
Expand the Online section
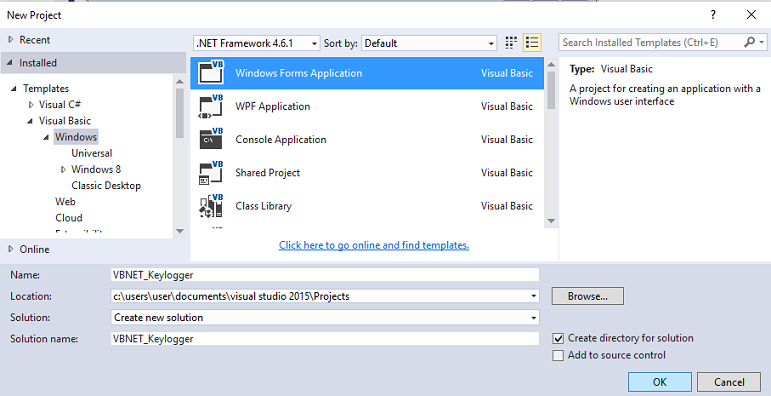click(11, 249)
